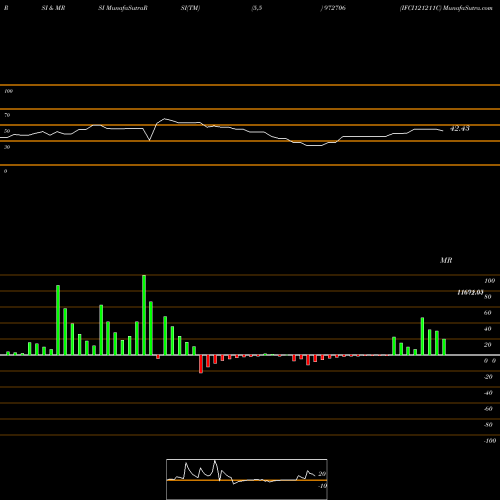Click the 'SI(TM)' header text
This screenshot has height=500, width=500.
190,8
